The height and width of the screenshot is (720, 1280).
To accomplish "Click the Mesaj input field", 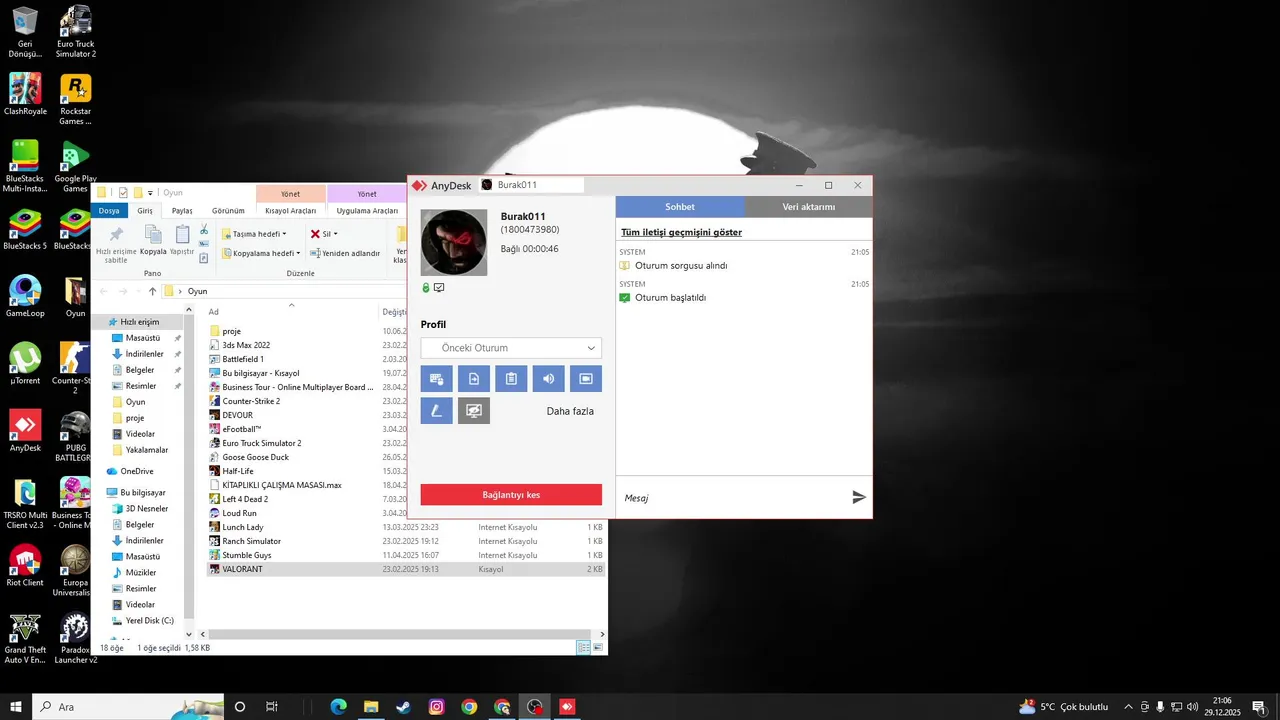I will 732,497.
